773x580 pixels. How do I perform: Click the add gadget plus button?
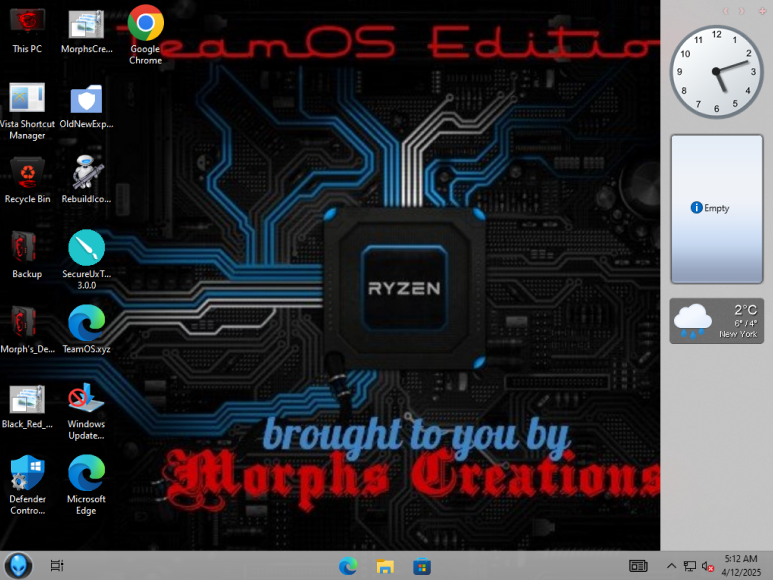pyautogui.click(x=762, y=11)
